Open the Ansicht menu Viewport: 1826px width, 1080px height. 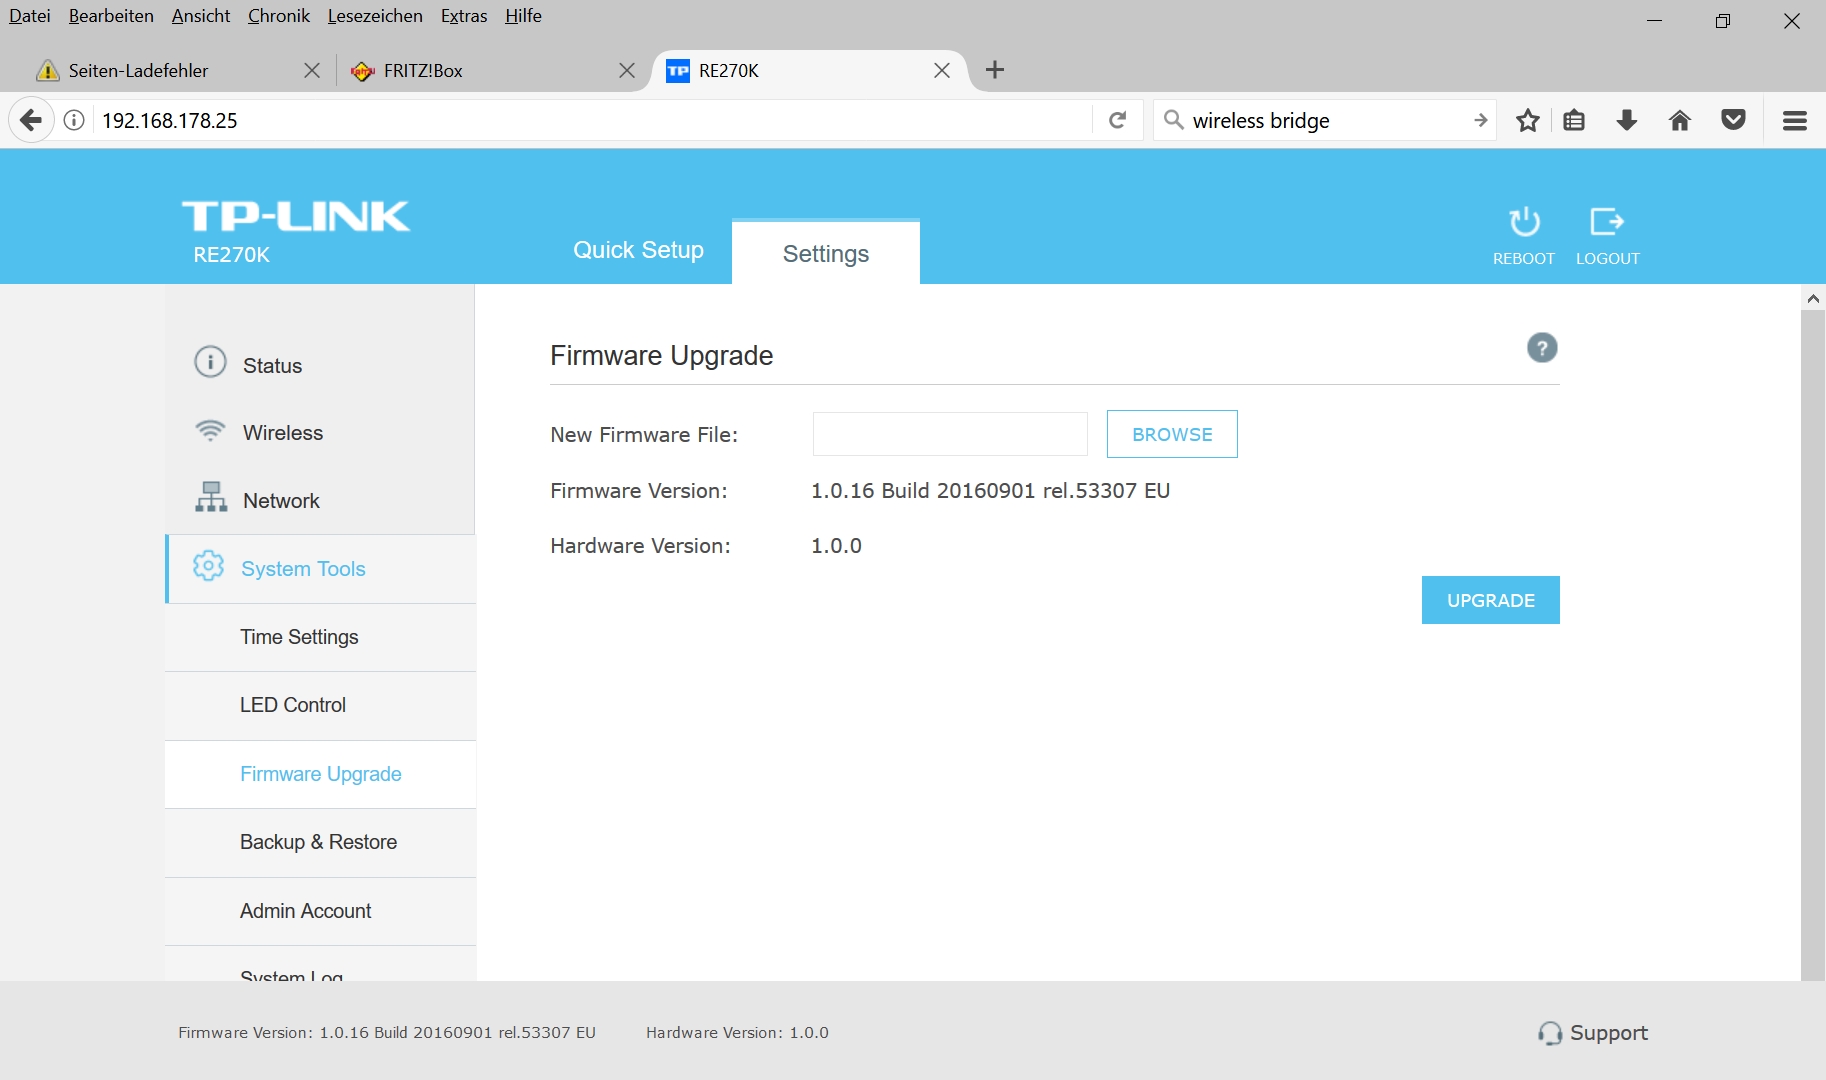[201, 16]
